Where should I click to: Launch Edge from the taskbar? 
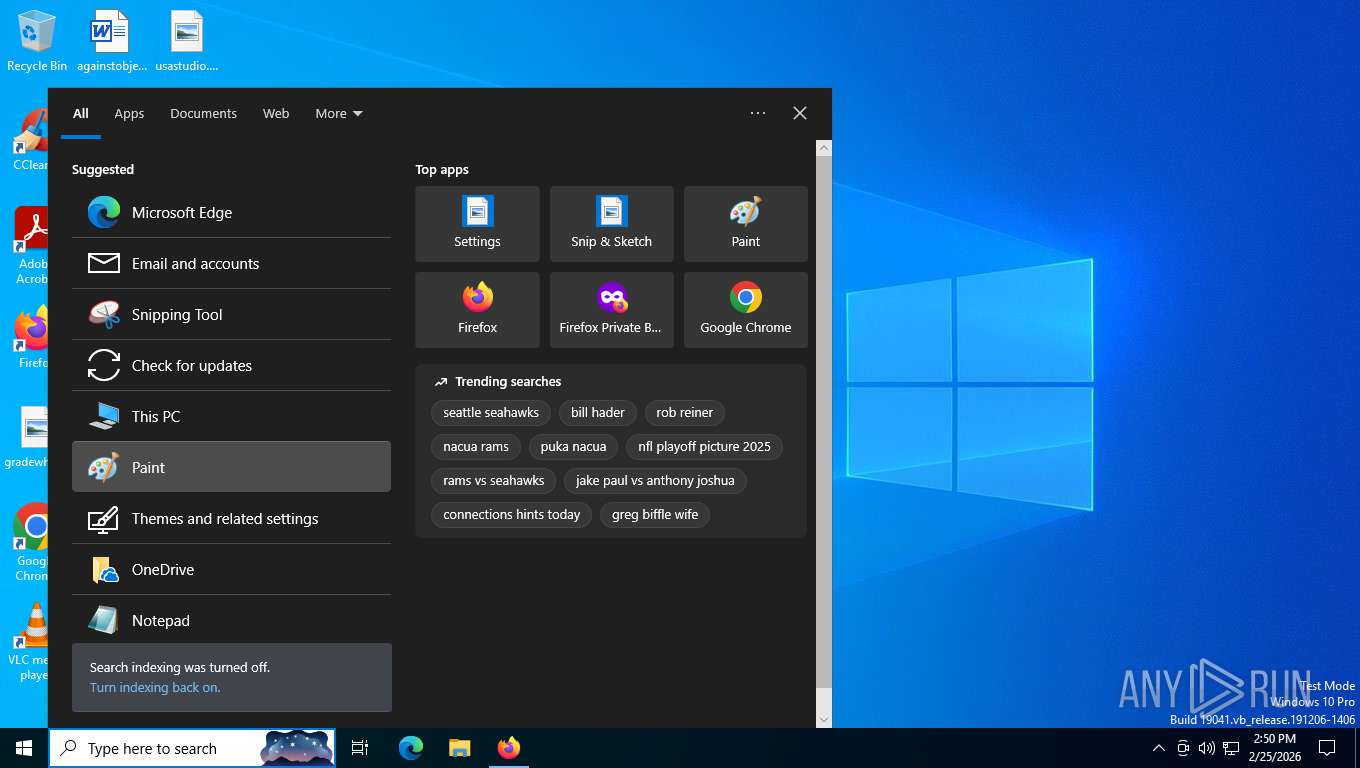pyautogui.click(x=411, y=748)
